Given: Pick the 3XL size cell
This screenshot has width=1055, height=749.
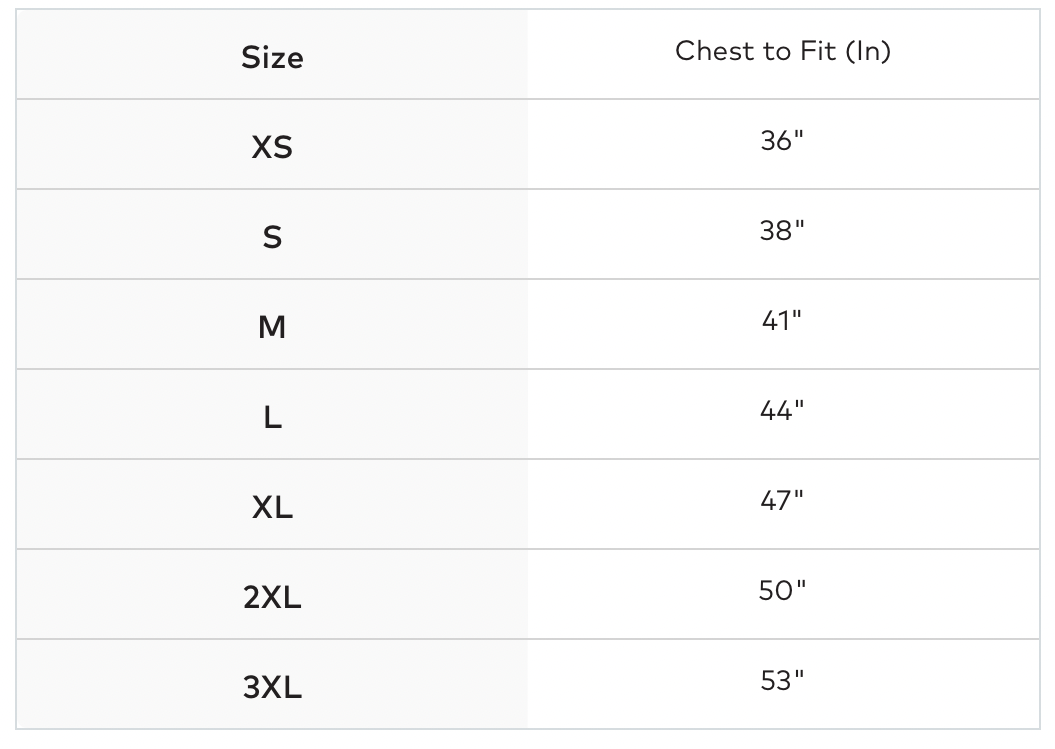Looking at the screenshot, I should coord(272,688).
